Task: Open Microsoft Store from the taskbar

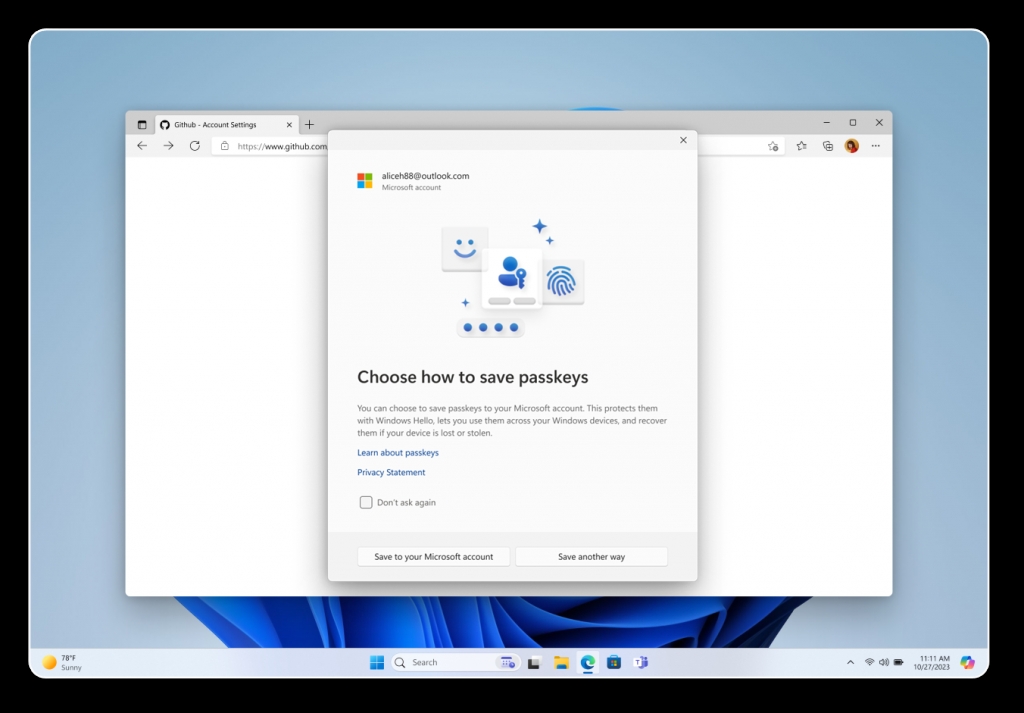Action: click(613, 662)
